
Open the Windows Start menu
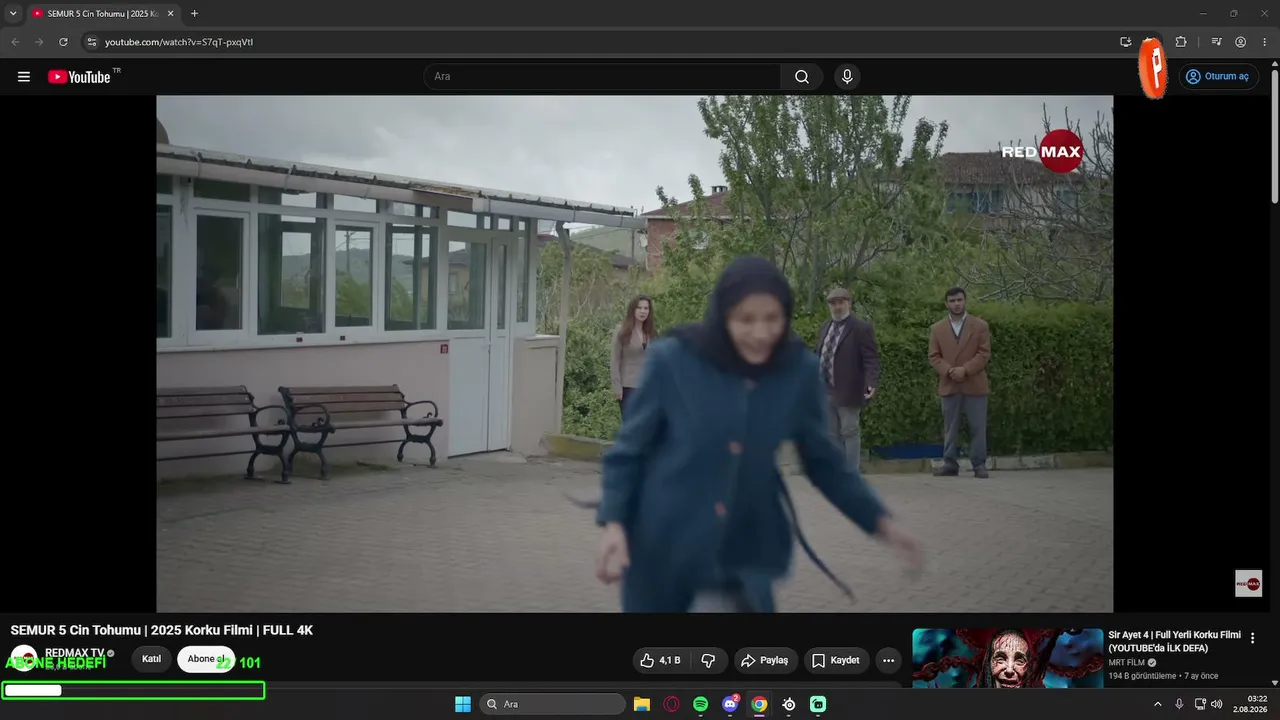(x=463, y=704)
